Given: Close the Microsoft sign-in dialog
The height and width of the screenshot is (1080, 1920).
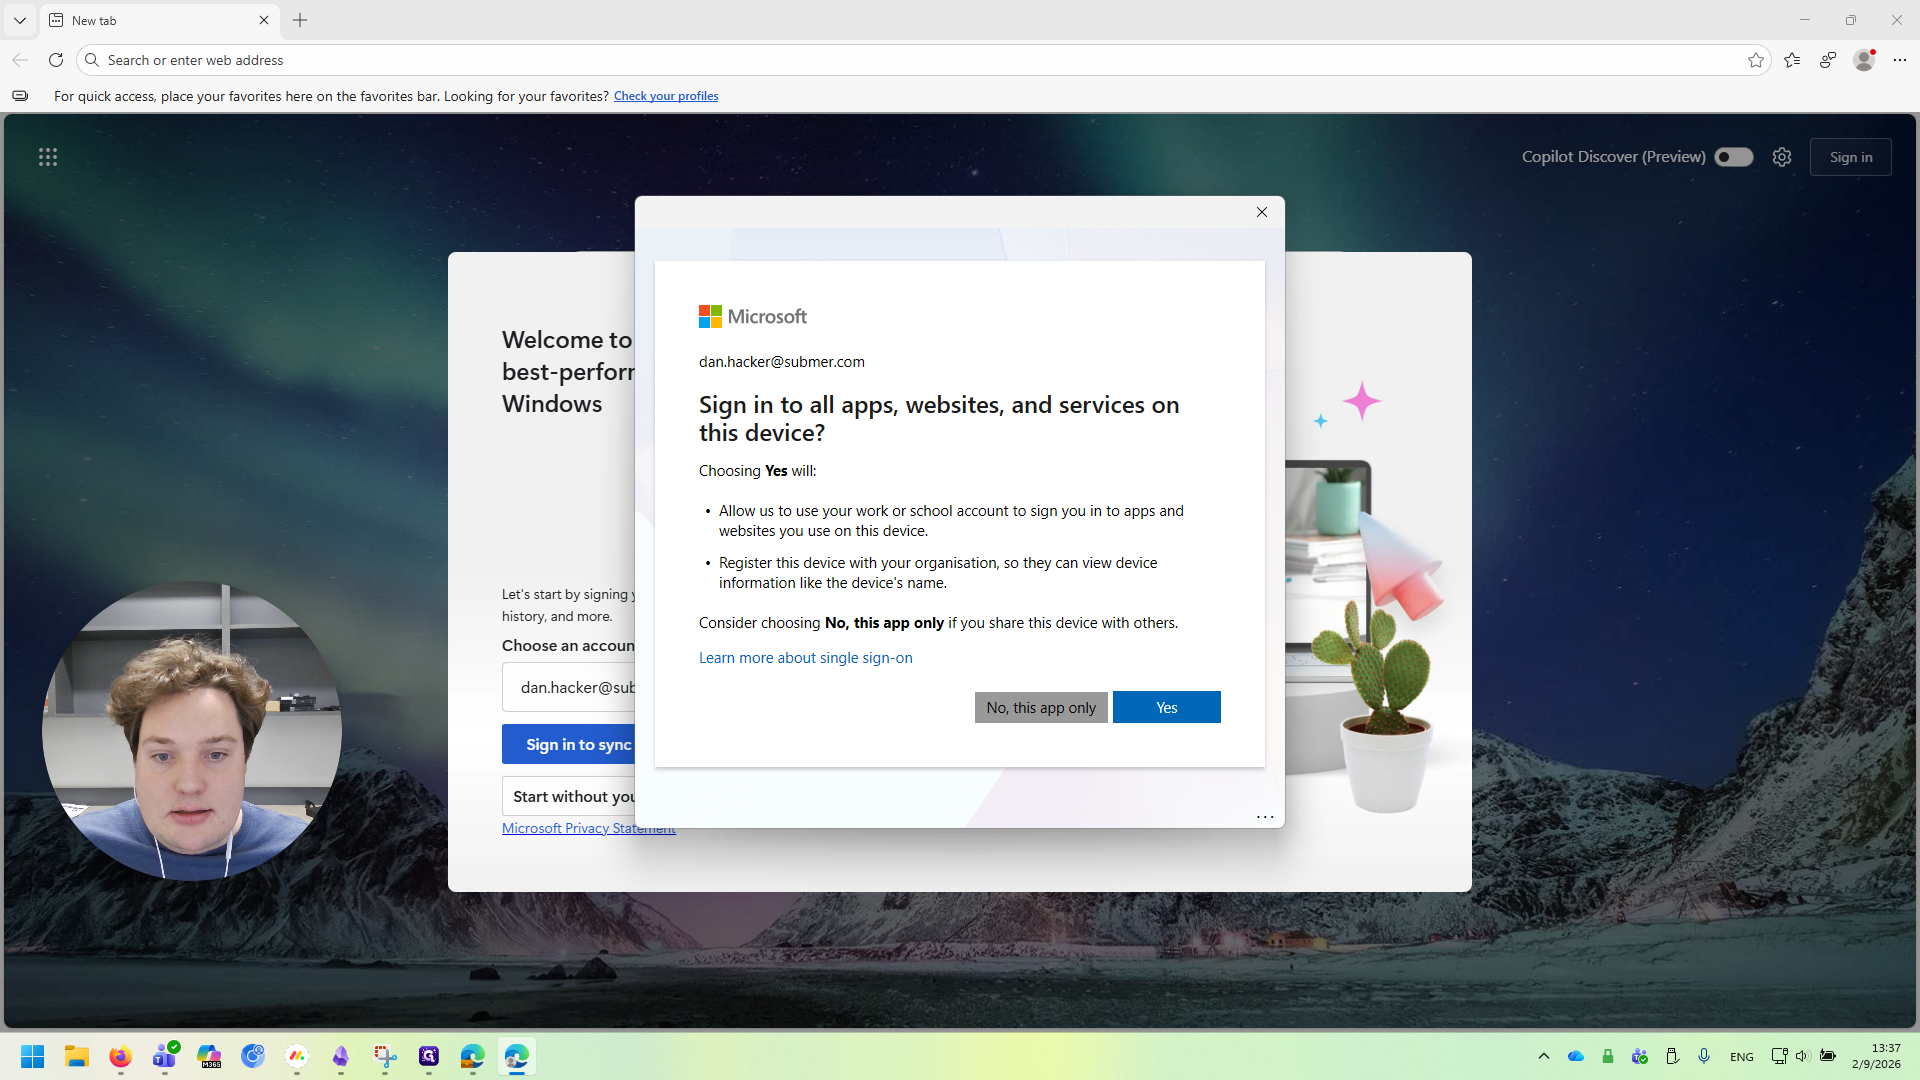Looking at the screenshot, I should [1262, 212].
